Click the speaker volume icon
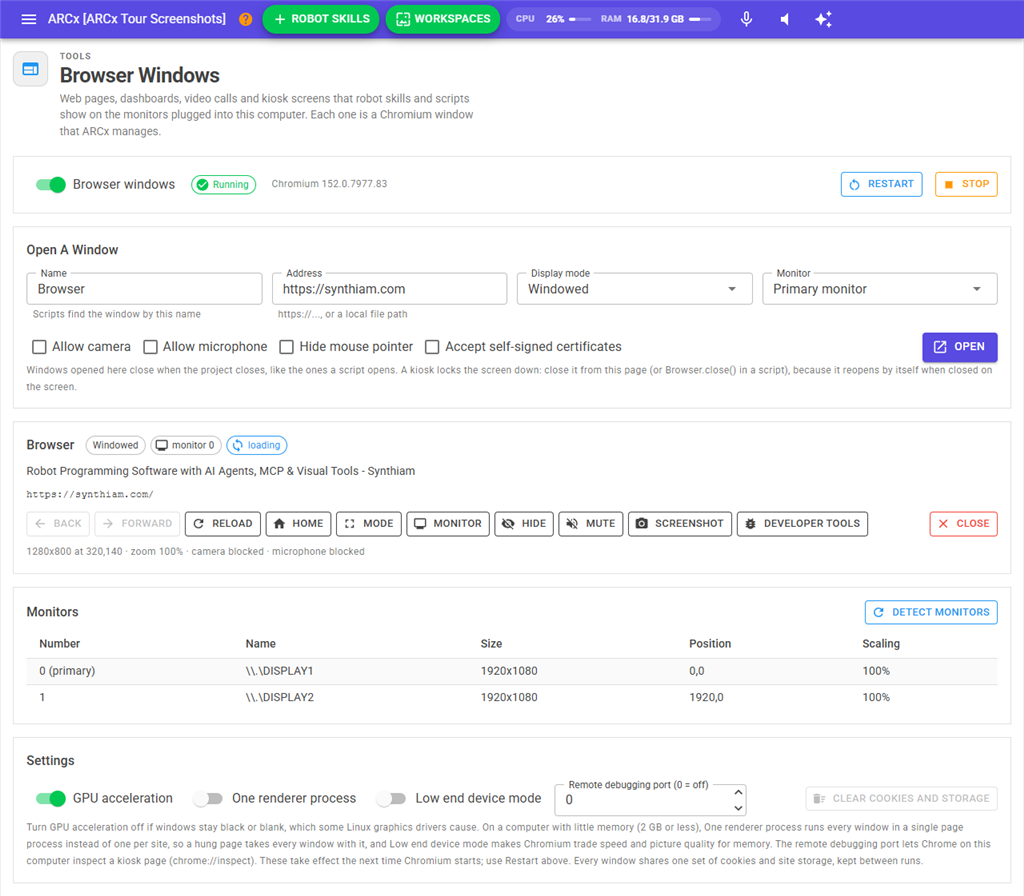This screenshot has height=896, width=1024. click(785, 19)
